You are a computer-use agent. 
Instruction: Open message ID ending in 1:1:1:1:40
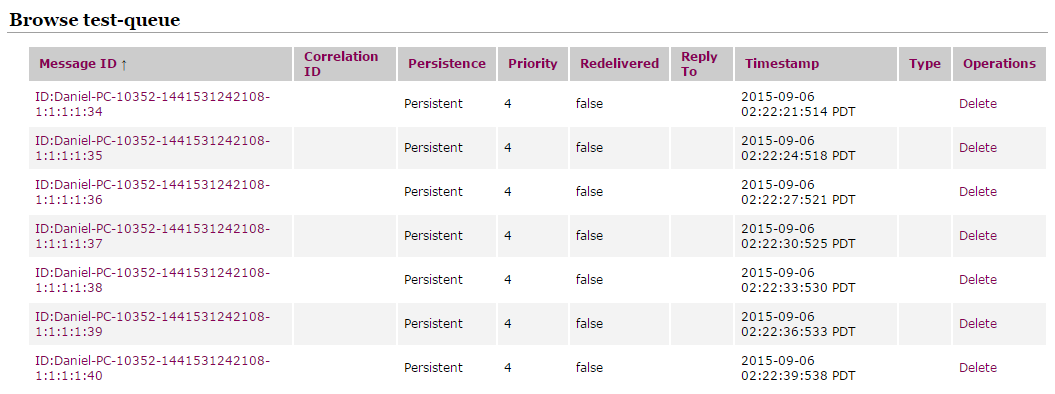point(152,368)
